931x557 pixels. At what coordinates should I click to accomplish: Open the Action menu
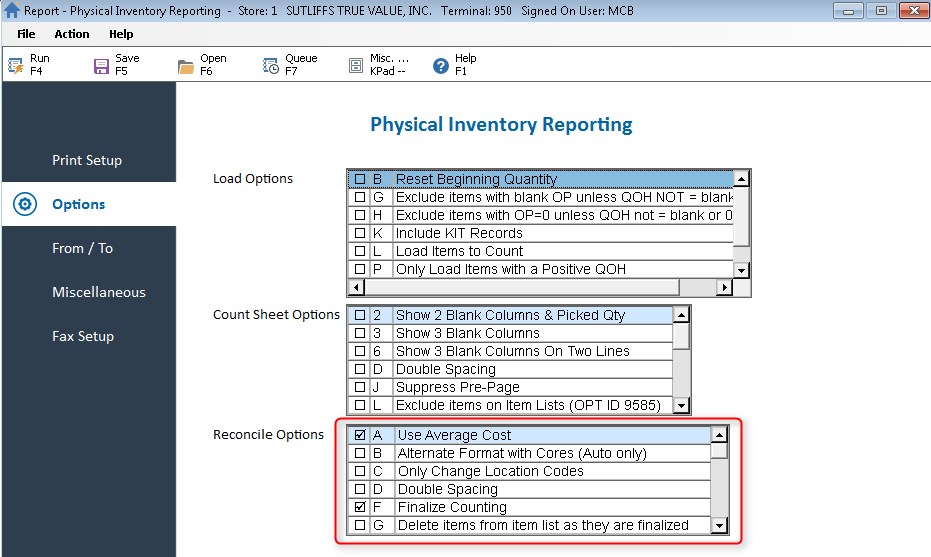click(x=72, y=34)
